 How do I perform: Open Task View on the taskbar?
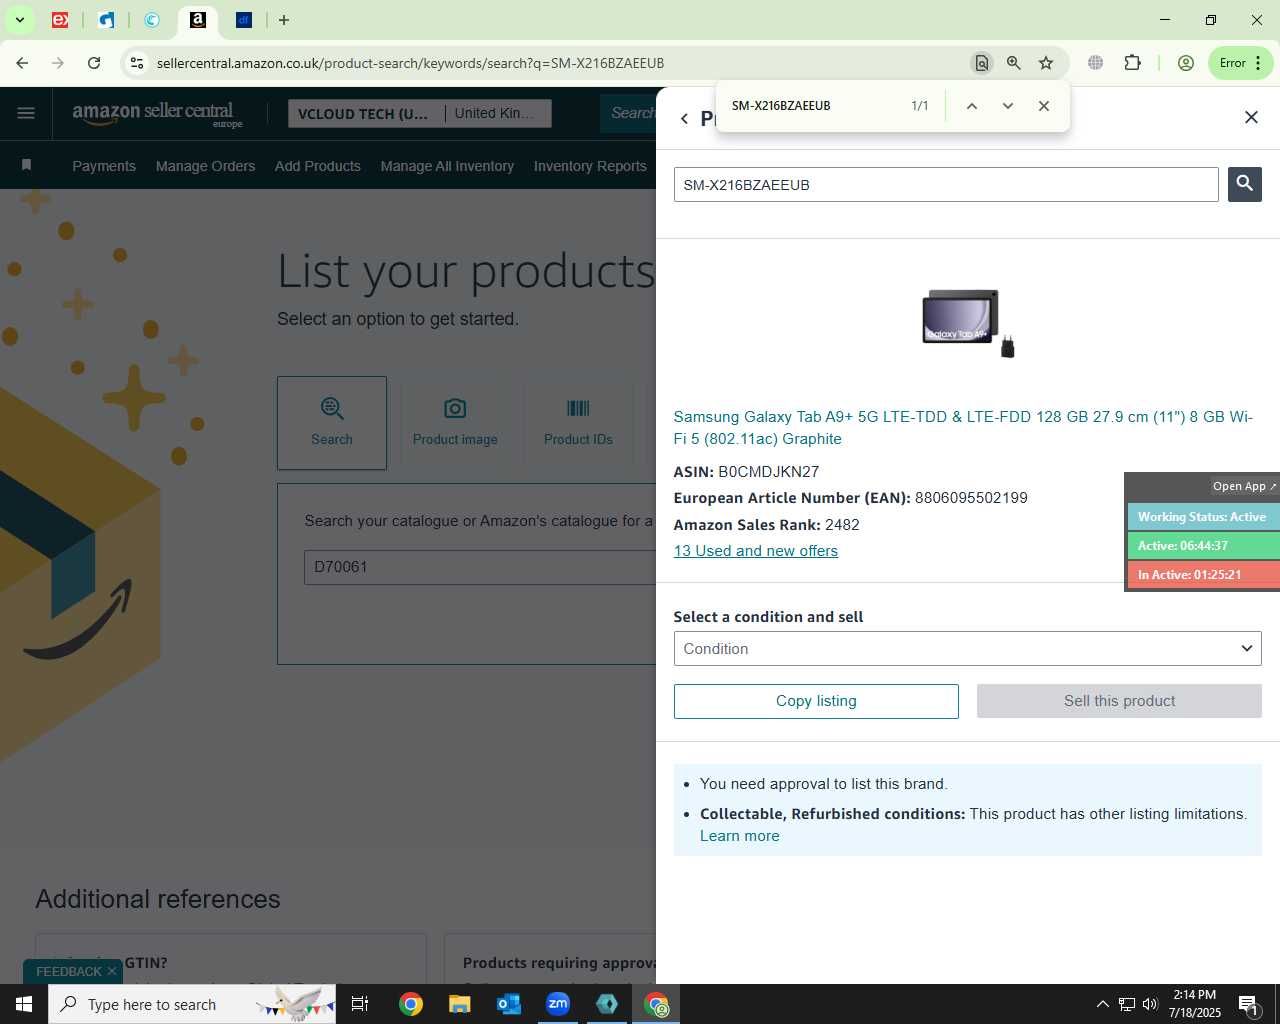click(360, 1004)
